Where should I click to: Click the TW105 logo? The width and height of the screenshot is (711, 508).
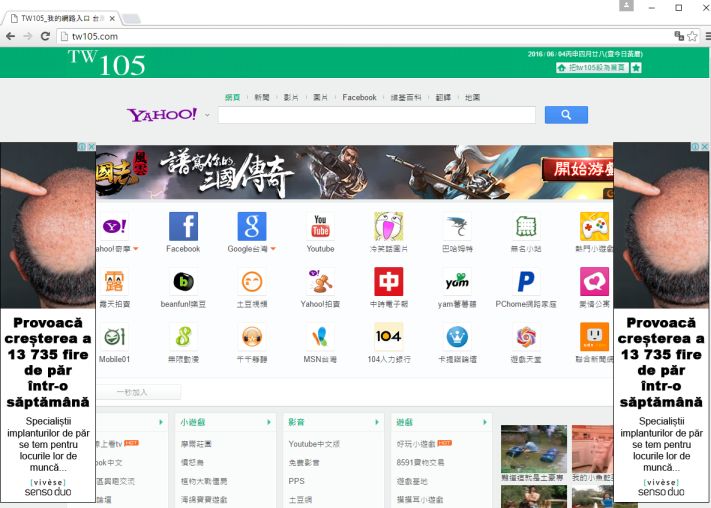point(107,63)
